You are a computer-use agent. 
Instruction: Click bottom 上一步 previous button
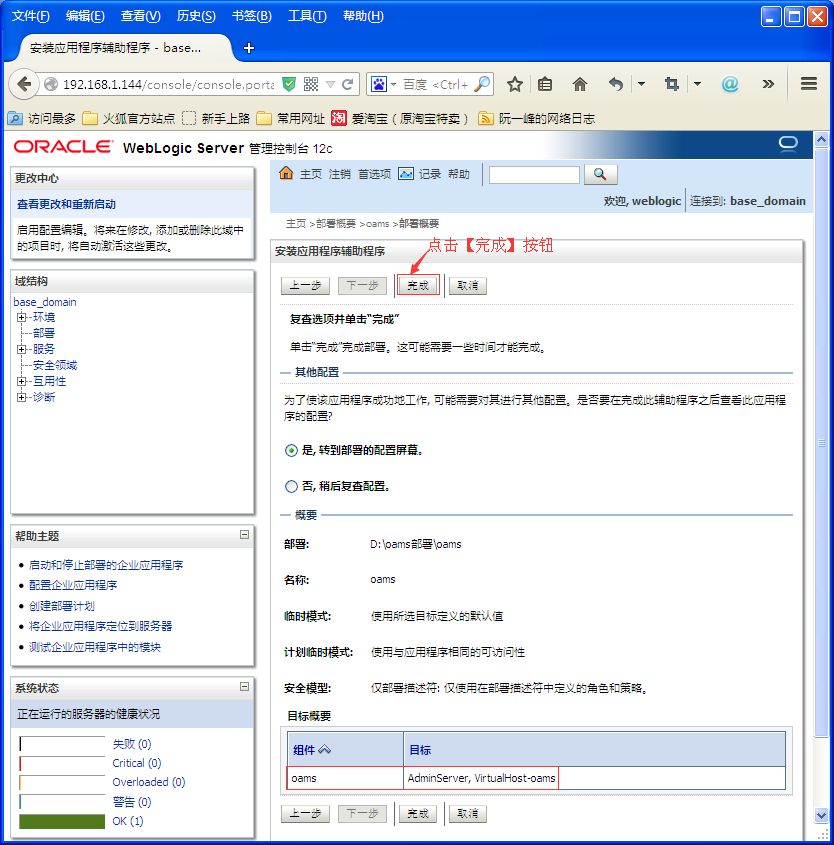(305, 814)
